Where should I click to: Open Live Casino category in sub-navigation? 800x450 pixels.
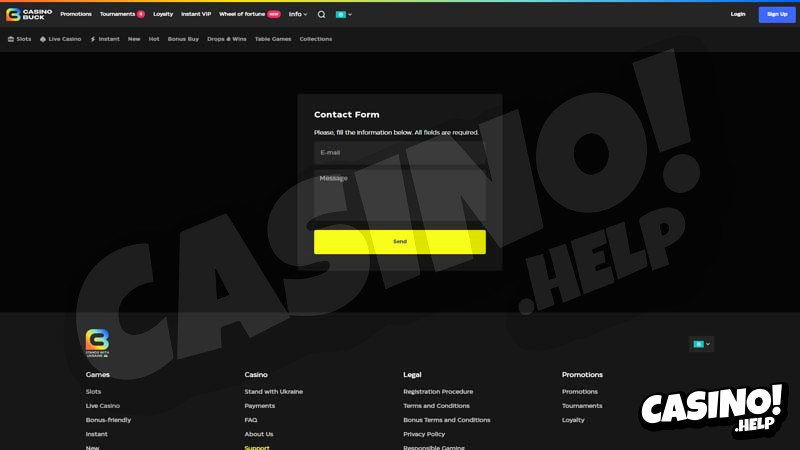61,39
